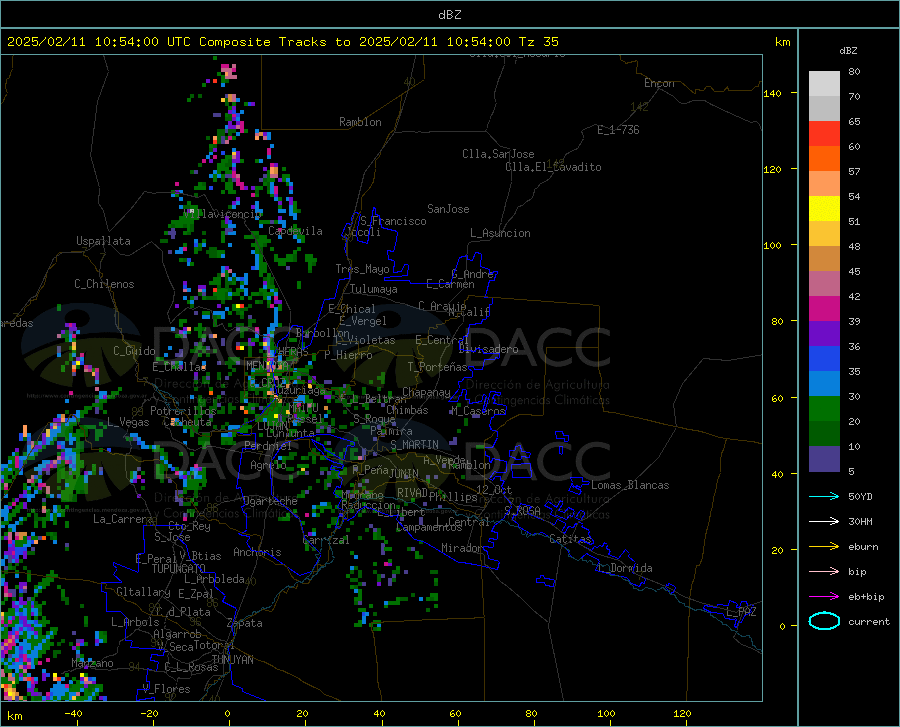Click the '65' value on the dBZ scale

854,122
